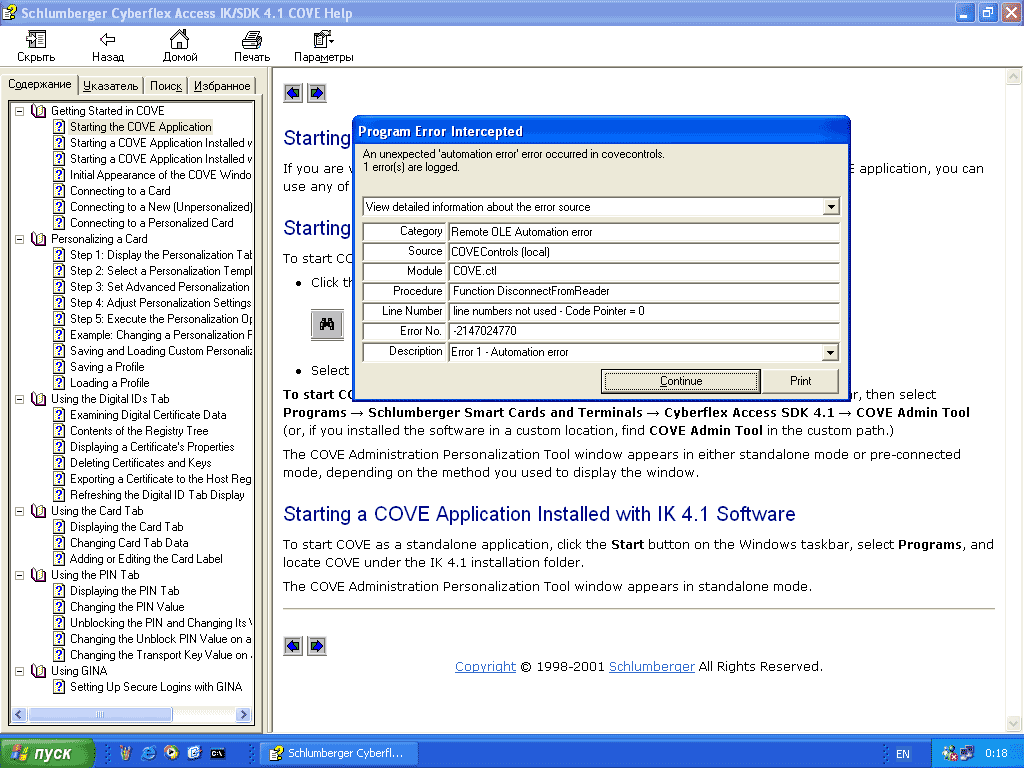Click the page icon beside Changing the PIN Value
Viewport: 1024px width, 768px height.
(59, 607)
